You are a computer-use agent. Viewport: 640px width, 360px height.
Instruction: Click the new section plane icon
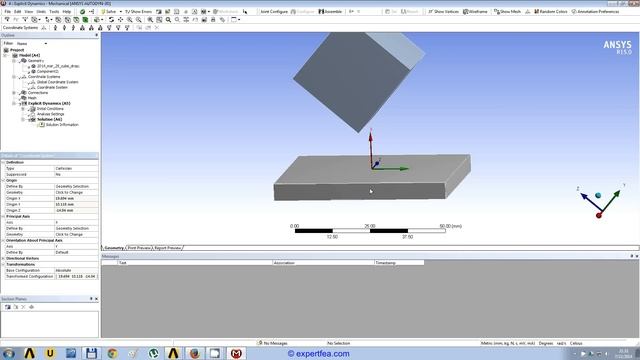tap(8, 307)
